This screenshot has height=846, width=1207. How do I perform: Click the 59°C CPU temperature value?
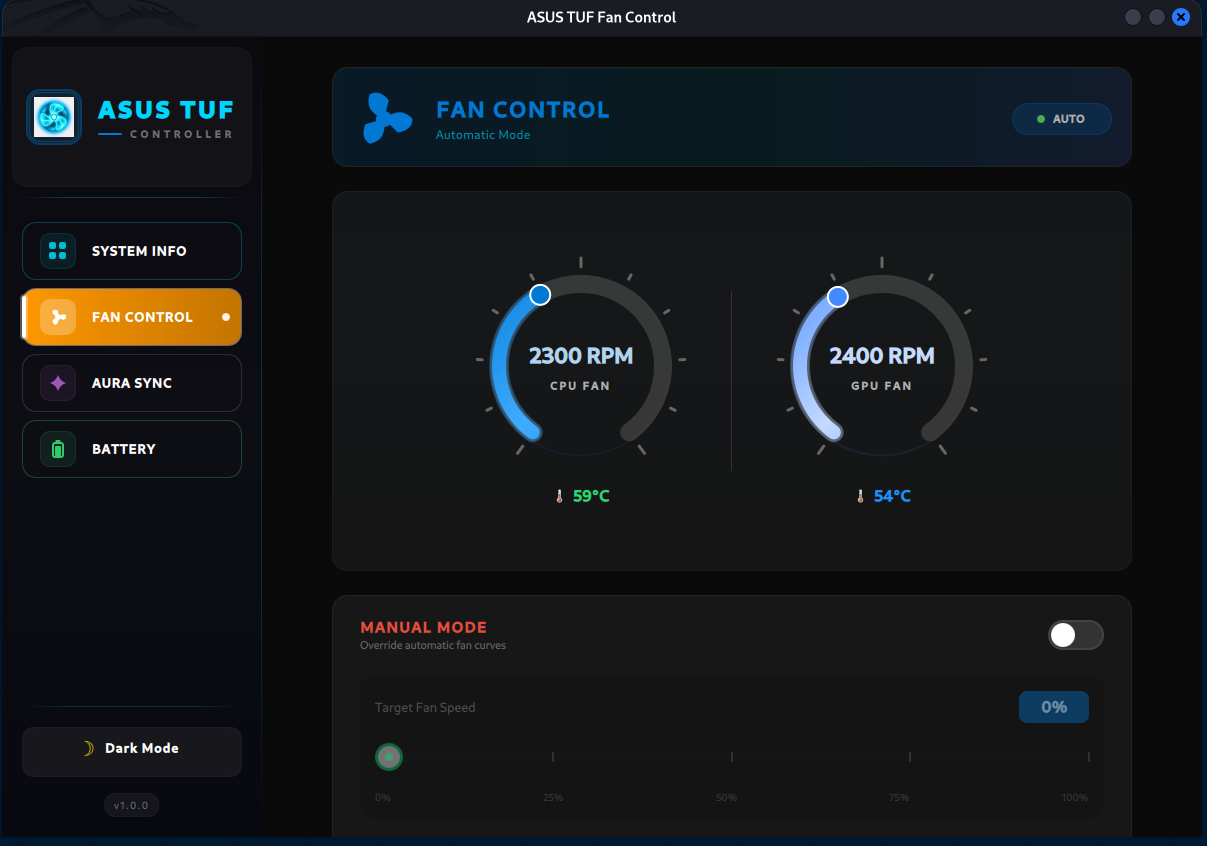(591, 496)
